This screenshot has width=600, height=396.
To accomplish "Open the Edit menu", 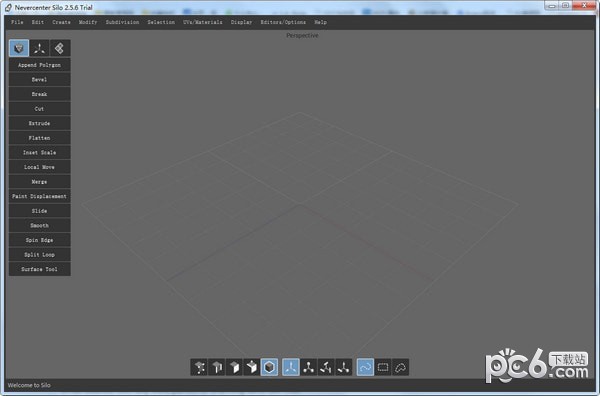I will [38, 22].
